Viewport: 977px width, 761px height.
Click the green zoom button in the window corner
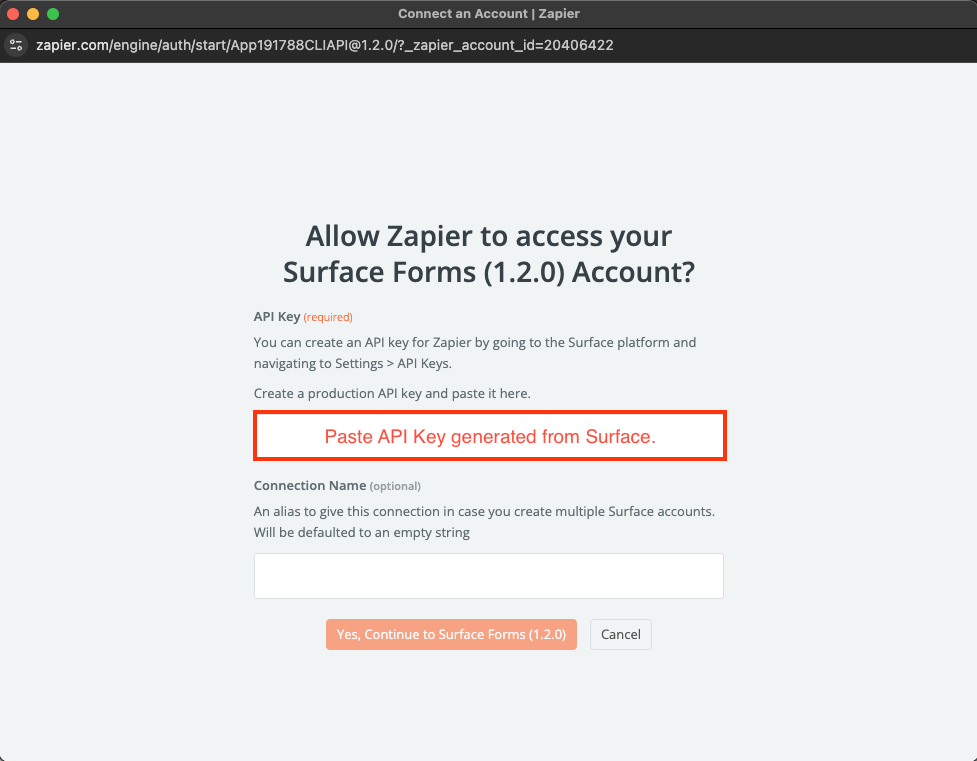(x=52, y=14)
